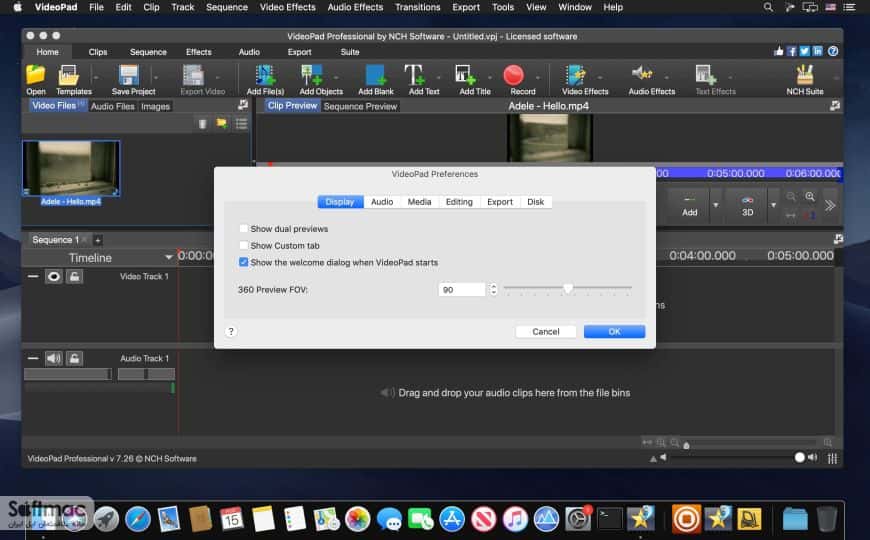Enable Show Custom tab checkbox
The height and width of the screenshot is (540, 870).
pos(244,245)
